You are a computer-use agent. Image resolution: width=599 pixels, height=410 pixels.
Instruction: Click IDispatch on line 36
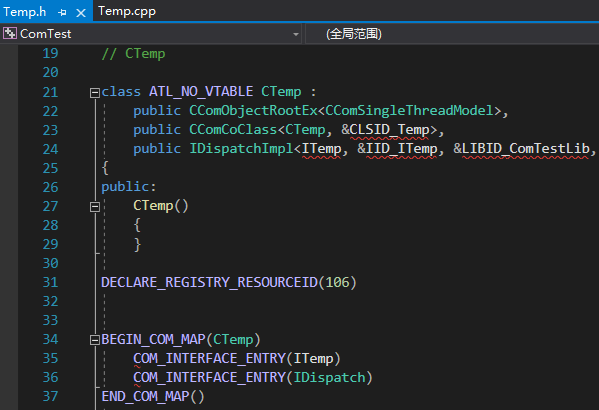pos(329,378)
